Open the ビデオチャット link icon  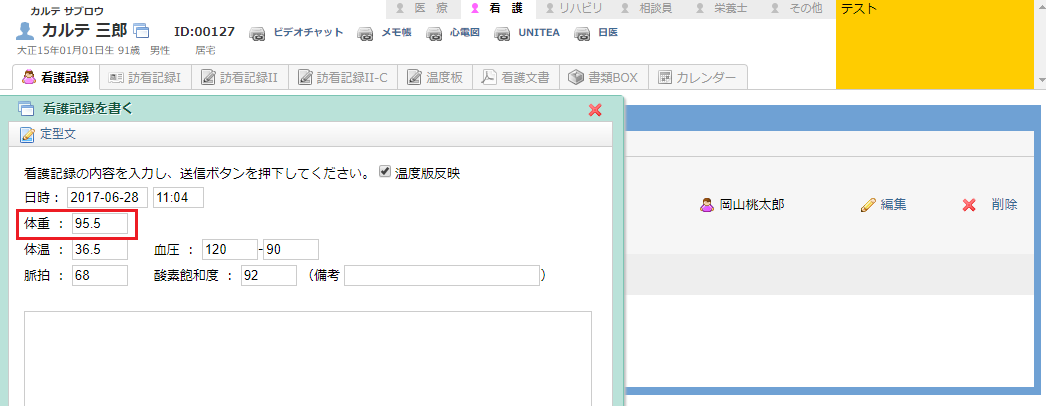pyautogui.click(x=258, y=33)
